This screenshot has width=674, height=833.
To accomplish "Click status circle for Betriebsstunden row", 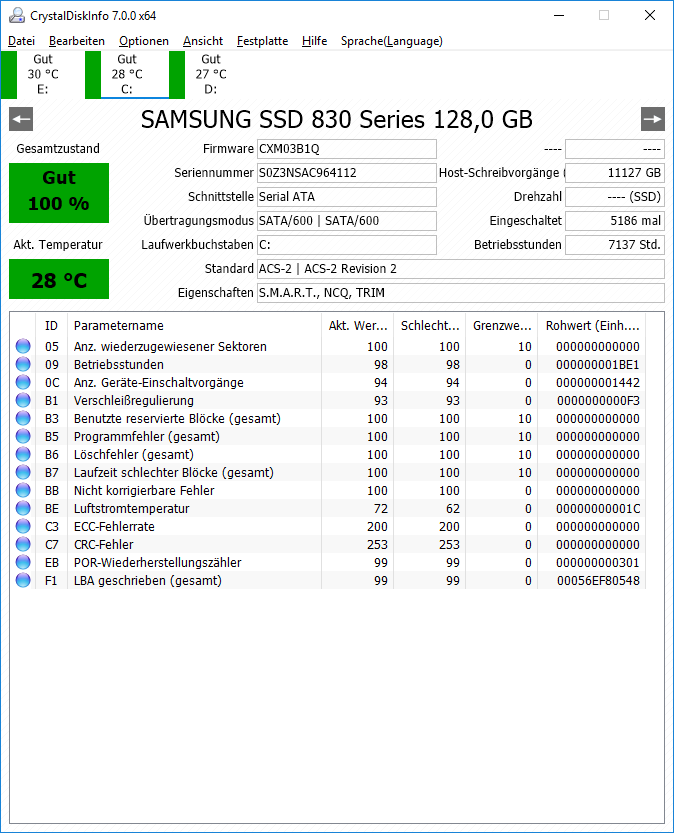I will click(23, 364).
